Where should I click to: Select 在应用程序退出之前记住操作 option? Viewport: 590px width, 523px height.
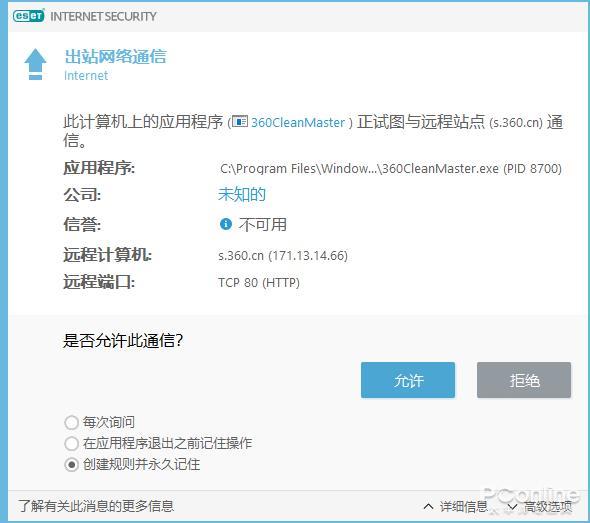(x=71, y=443)
